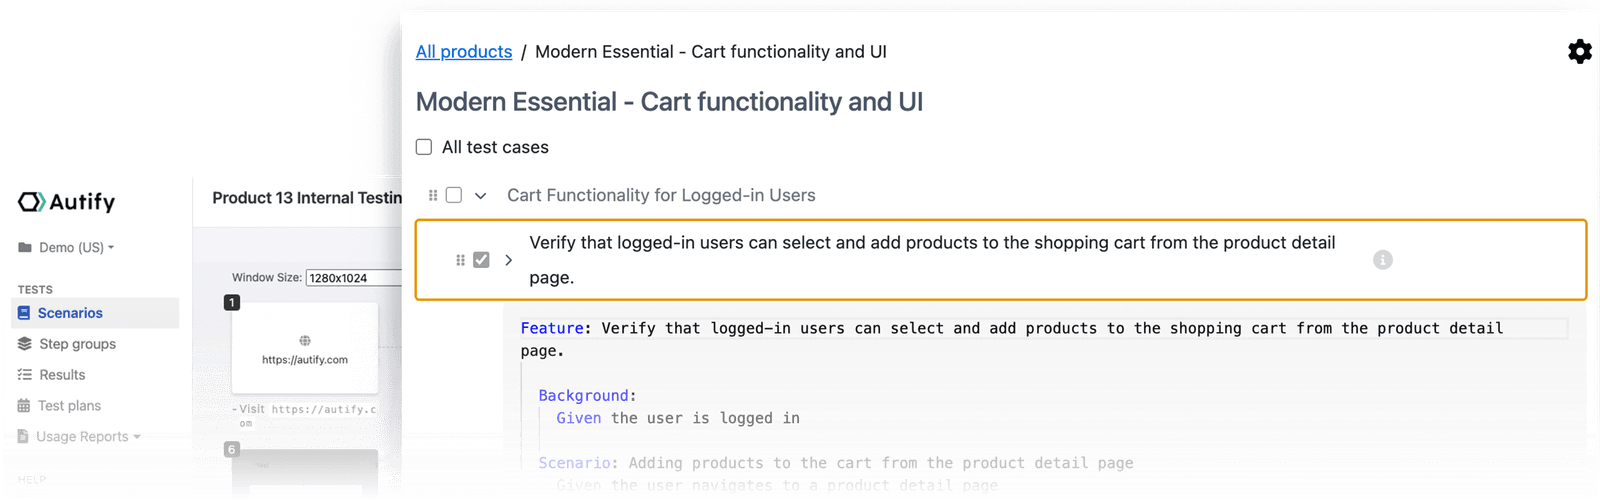Open the Demo (US) workspace dropdown

coord(67,247)
